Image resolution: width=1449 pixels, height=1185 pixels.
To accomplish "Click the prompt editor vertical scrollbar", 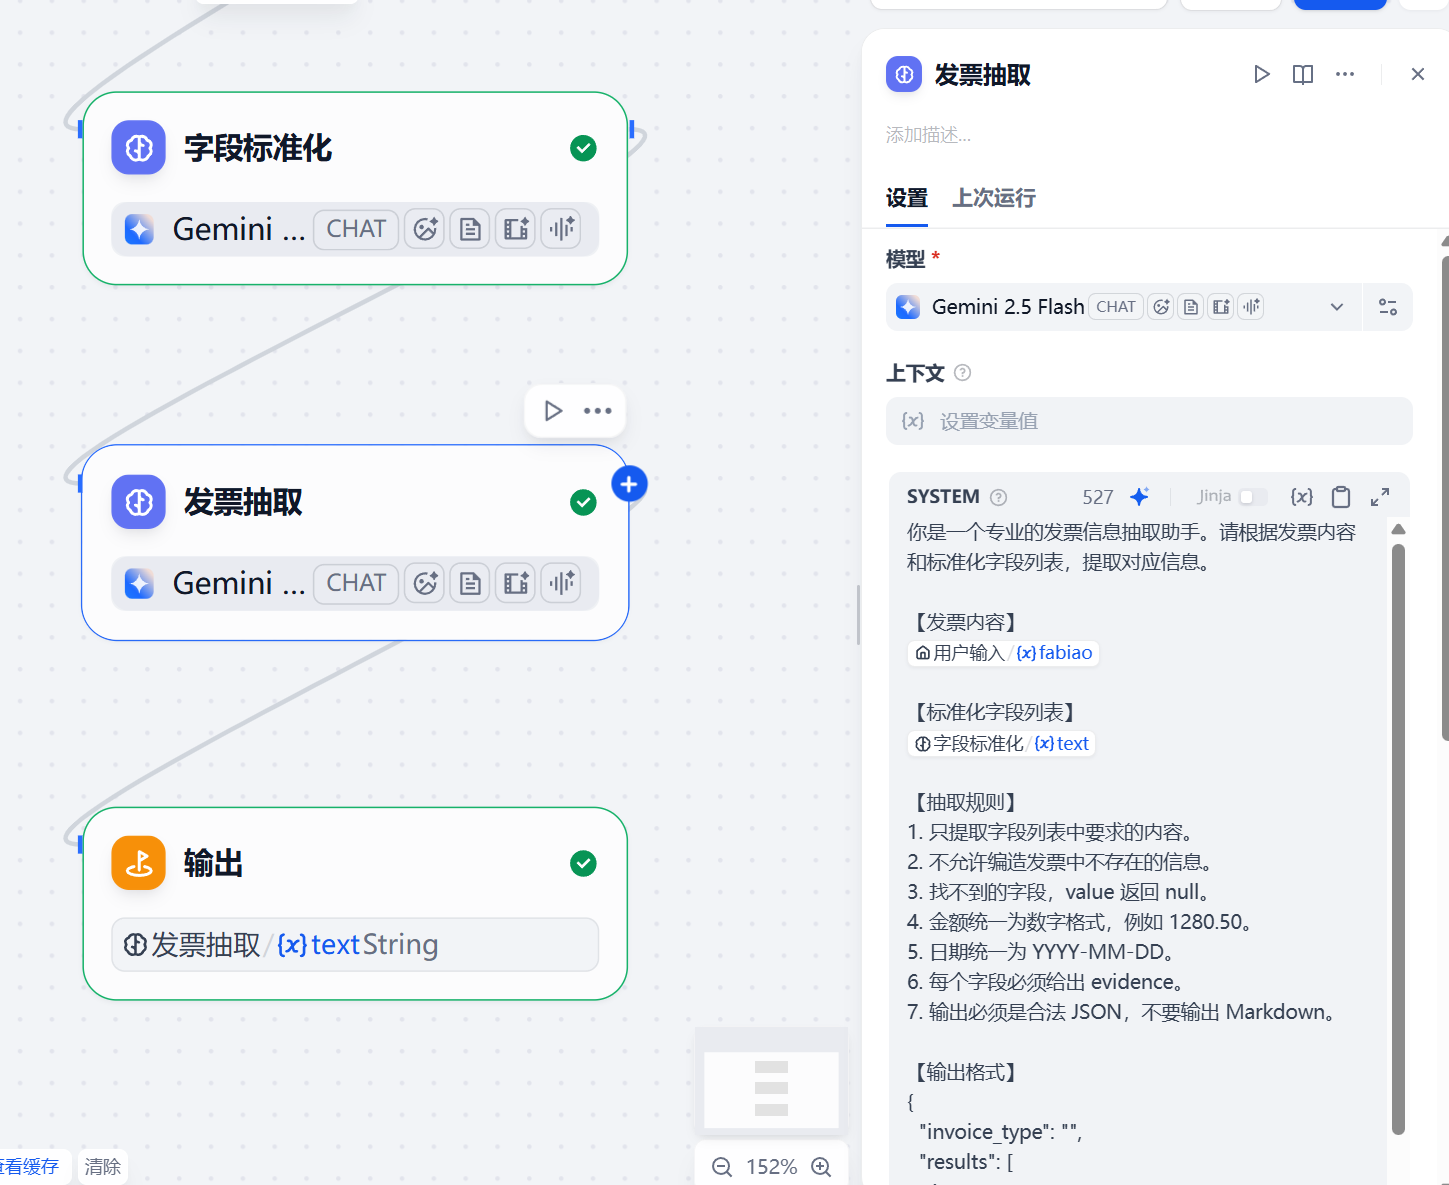I will tap(1398, 838).
